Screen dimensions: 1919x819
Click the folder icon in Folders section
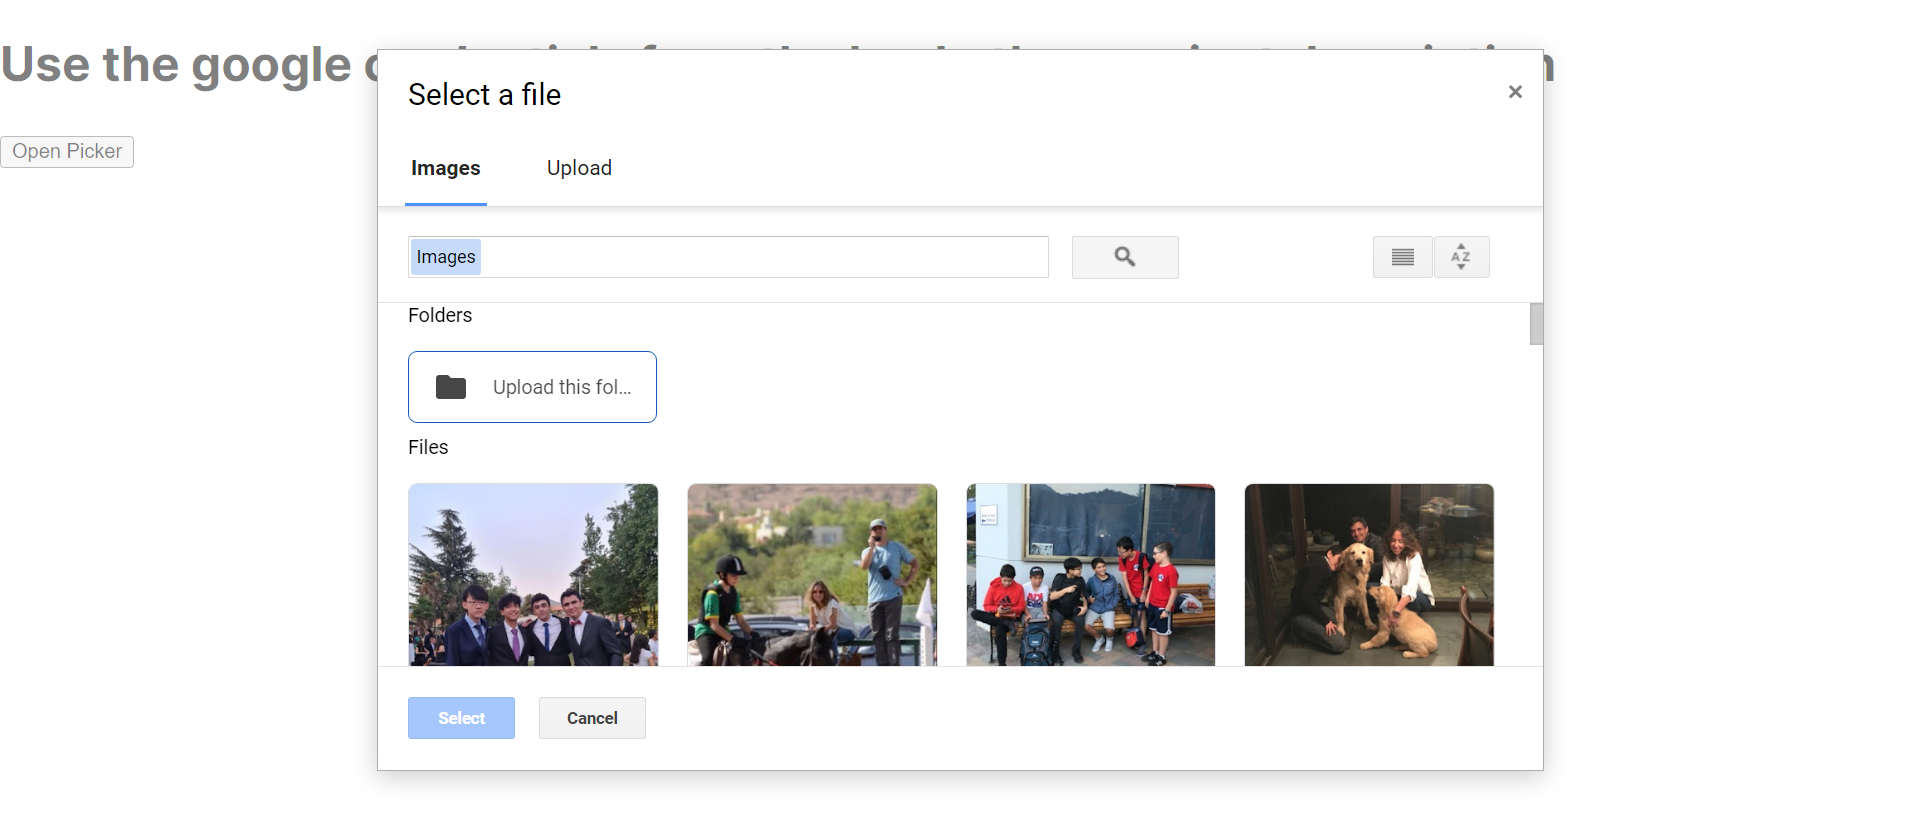pos(451,387)
